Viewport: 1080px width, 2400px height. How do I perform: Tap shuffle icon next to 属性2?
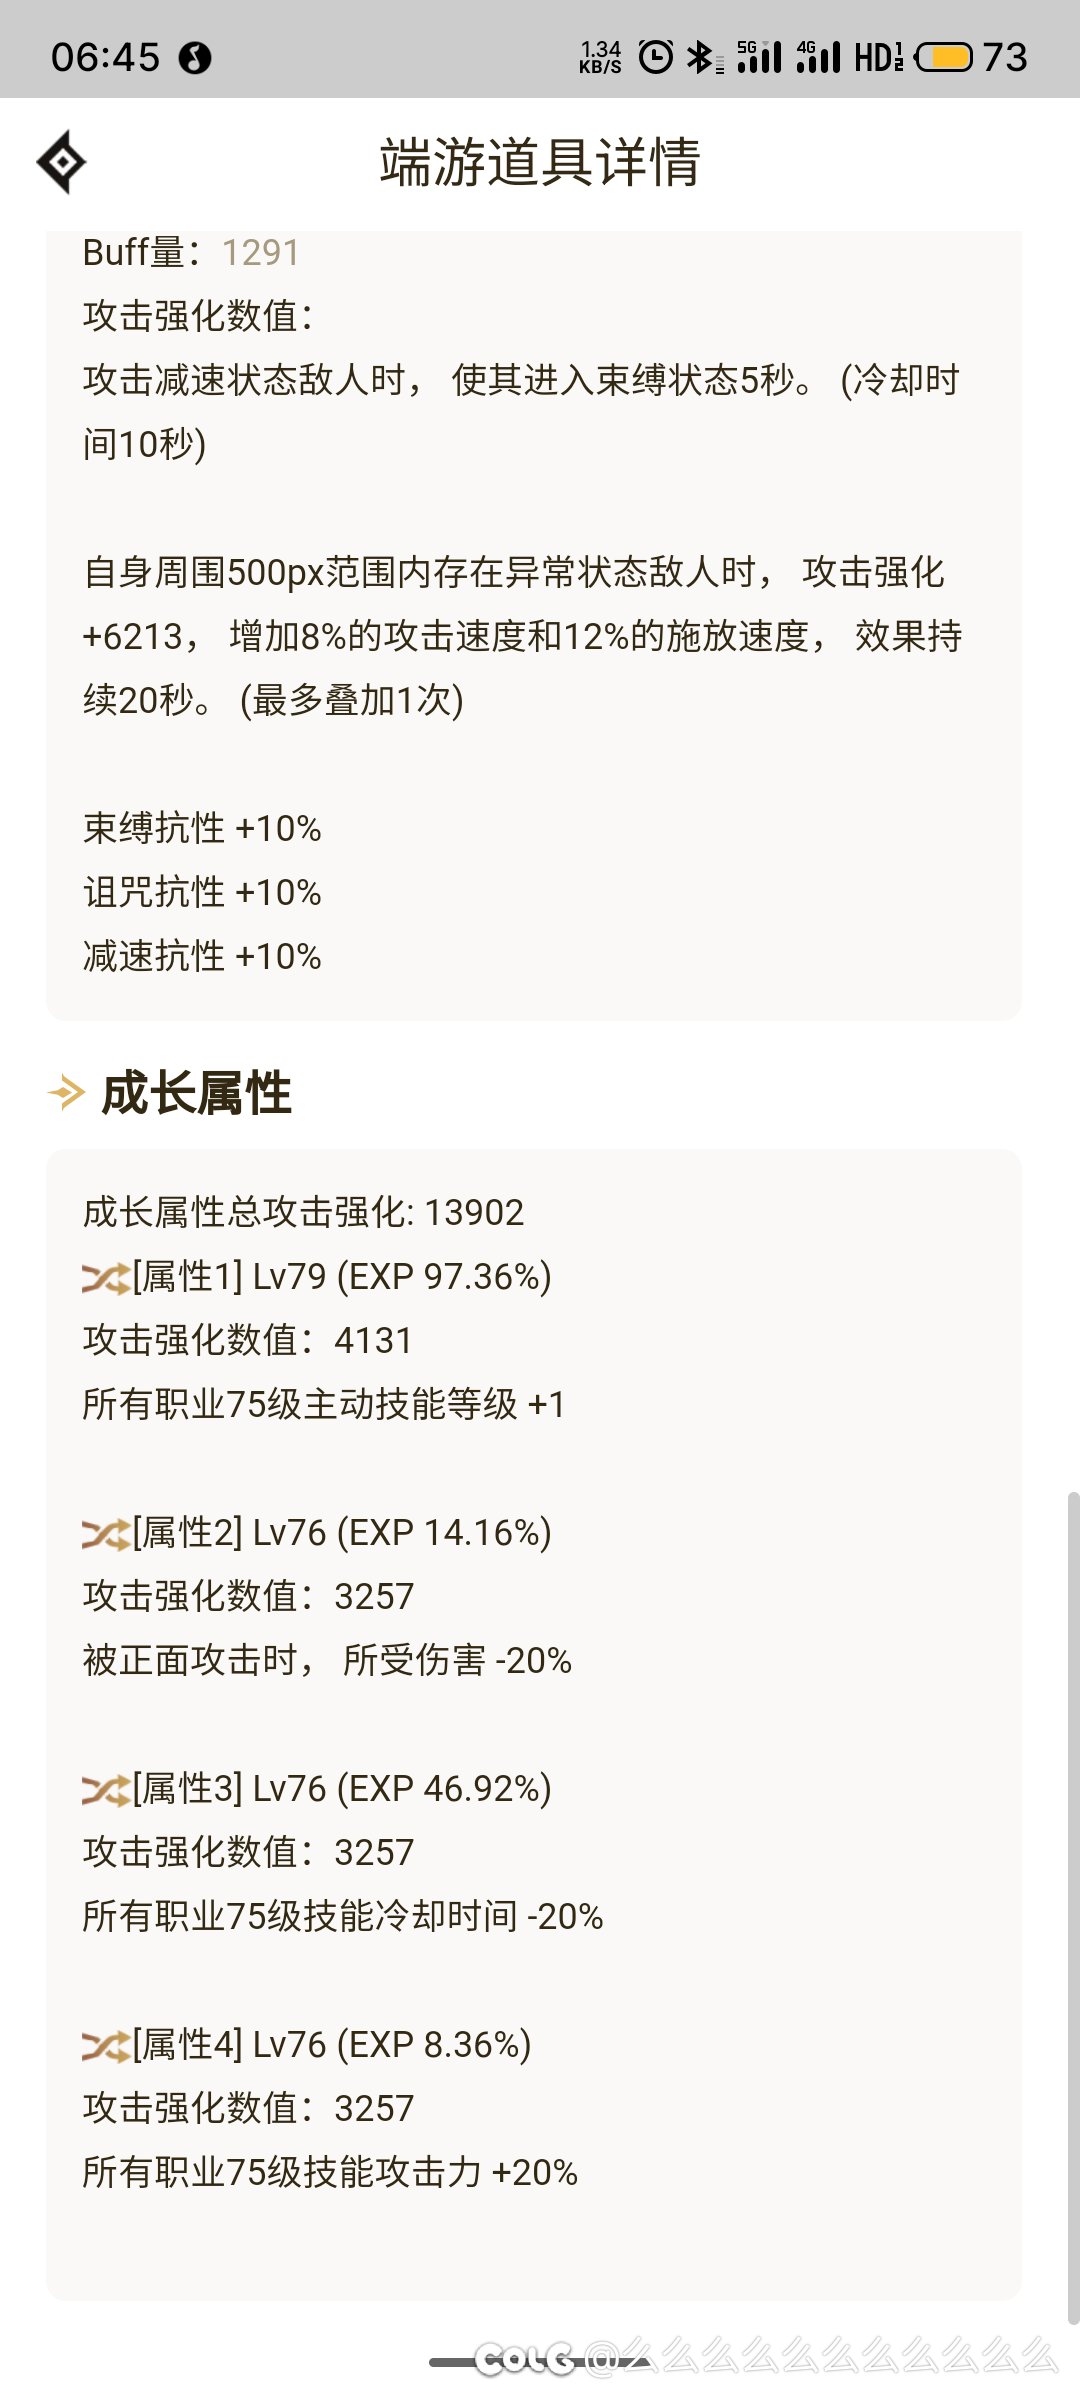pos(105,1534)
